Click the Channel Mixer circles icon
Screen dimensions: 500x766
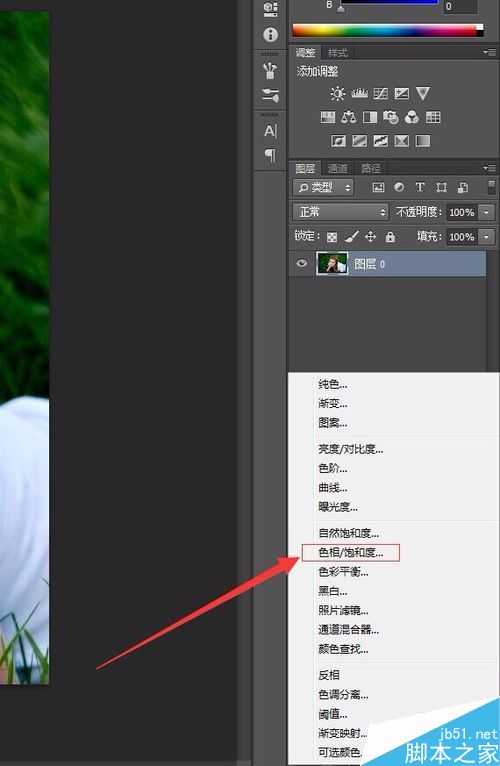point(412,117)
